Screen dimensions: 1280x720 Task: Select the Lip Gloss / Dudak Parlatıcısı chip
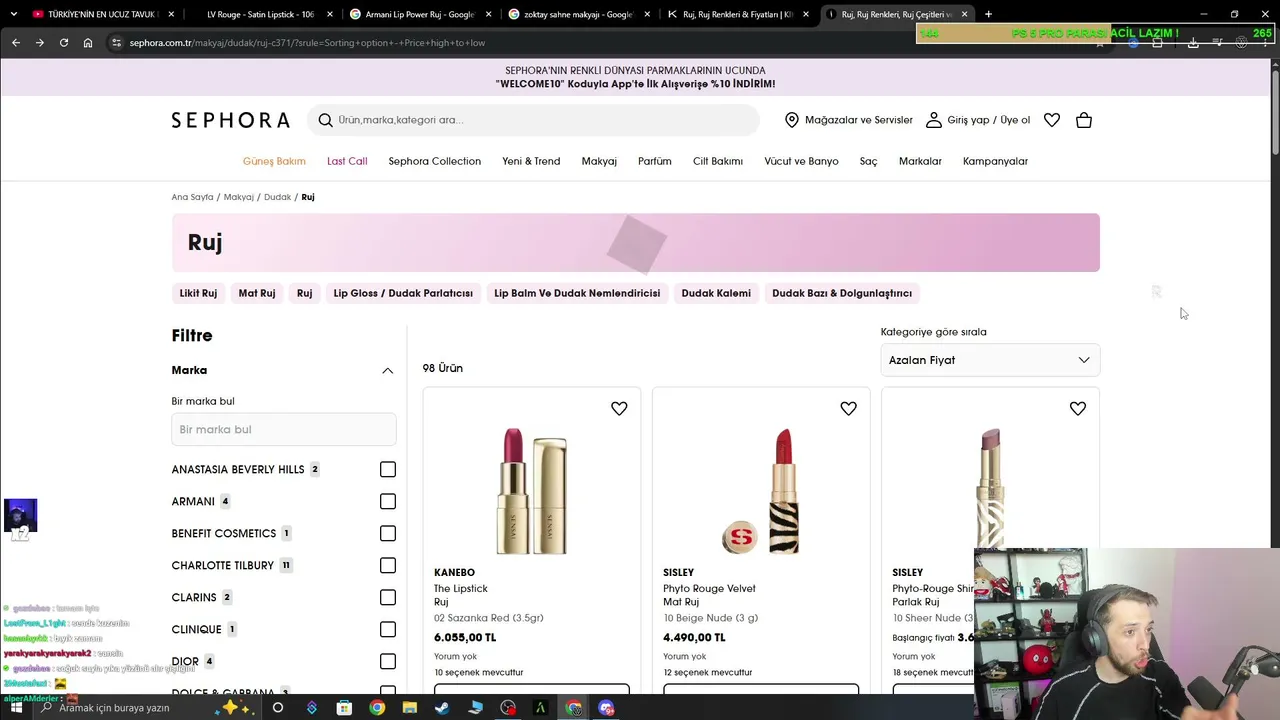[403, 293]
